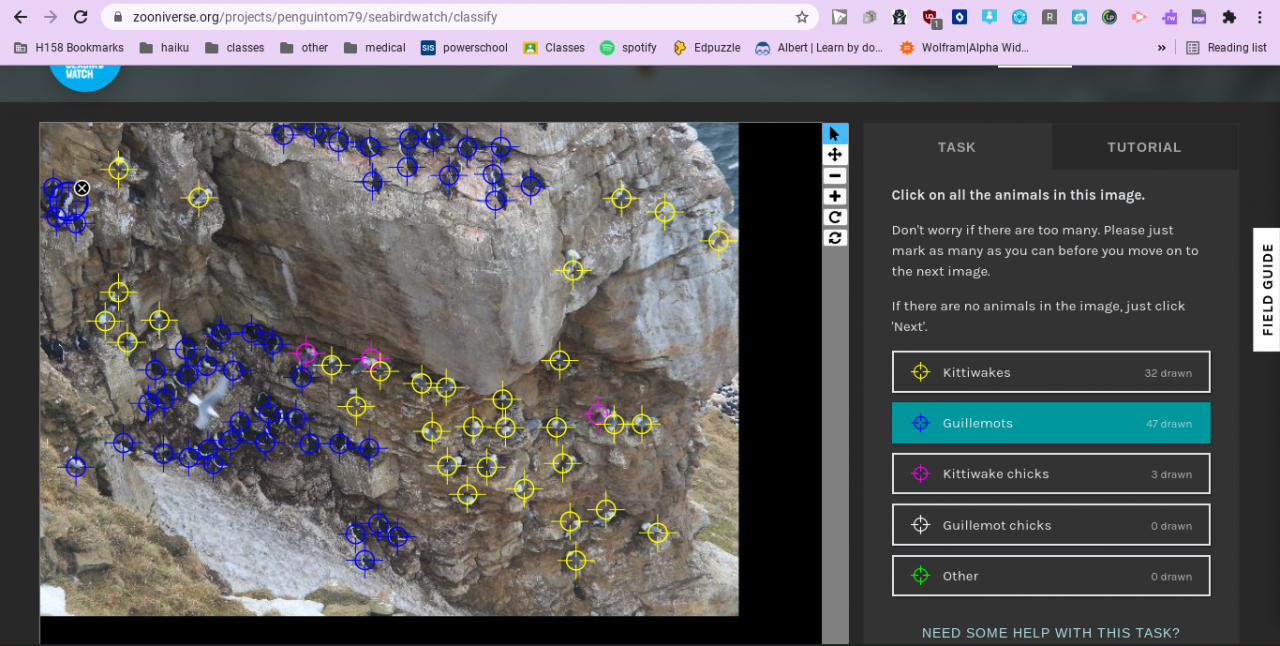Choose the Other marking tool
Screen dimensions: 1280x646
click(1051, 576)
